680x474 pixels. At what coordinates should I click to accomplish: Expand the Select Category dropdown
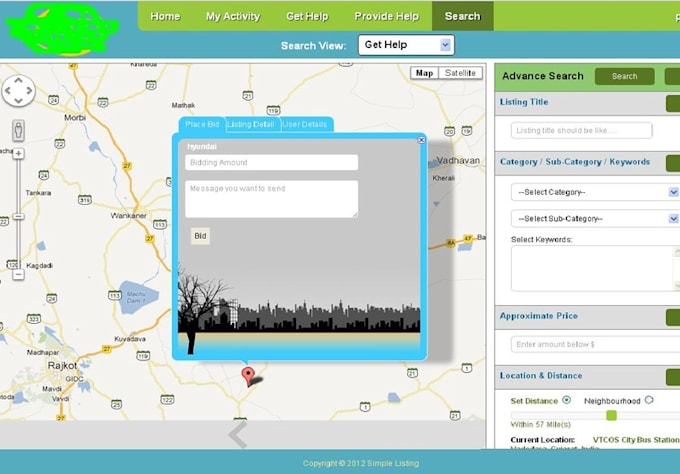point(594,192)
